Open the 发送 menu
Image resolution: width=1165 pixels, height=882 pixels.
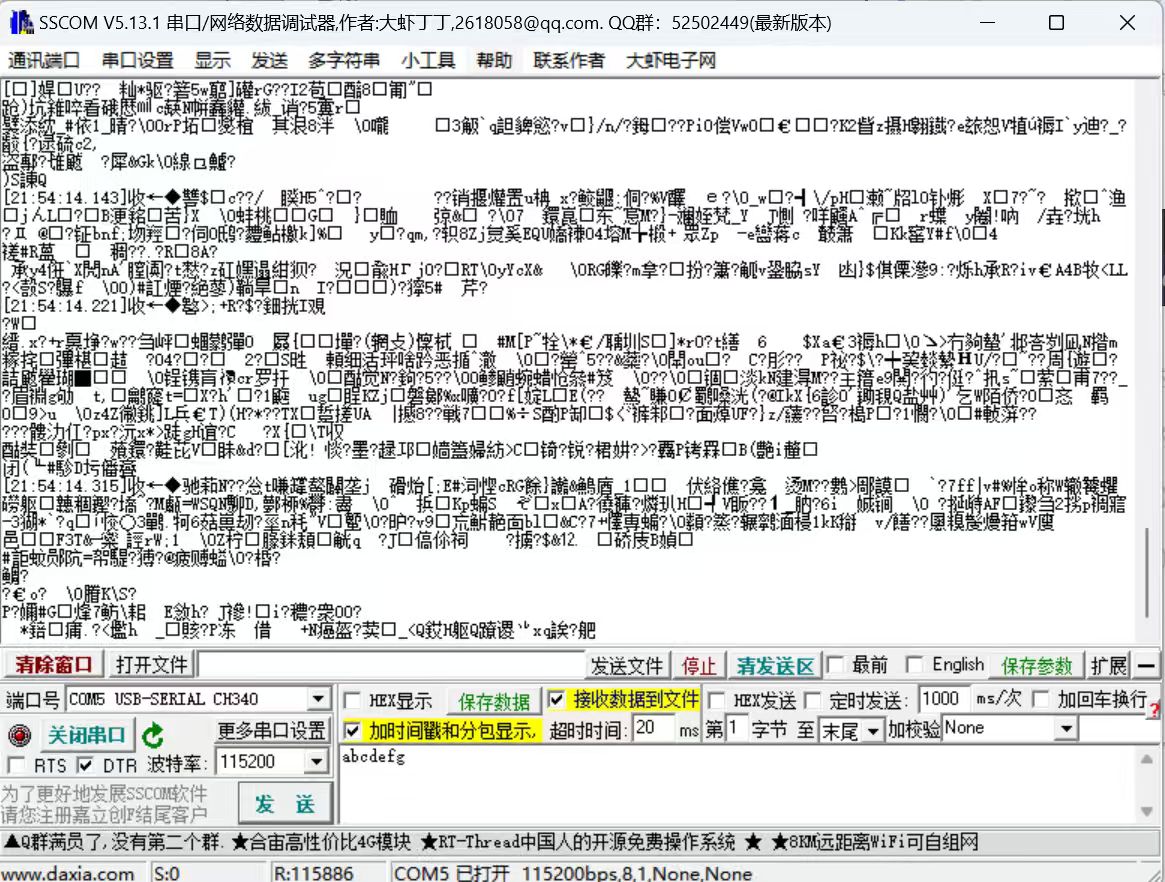[x=269, y=60]
